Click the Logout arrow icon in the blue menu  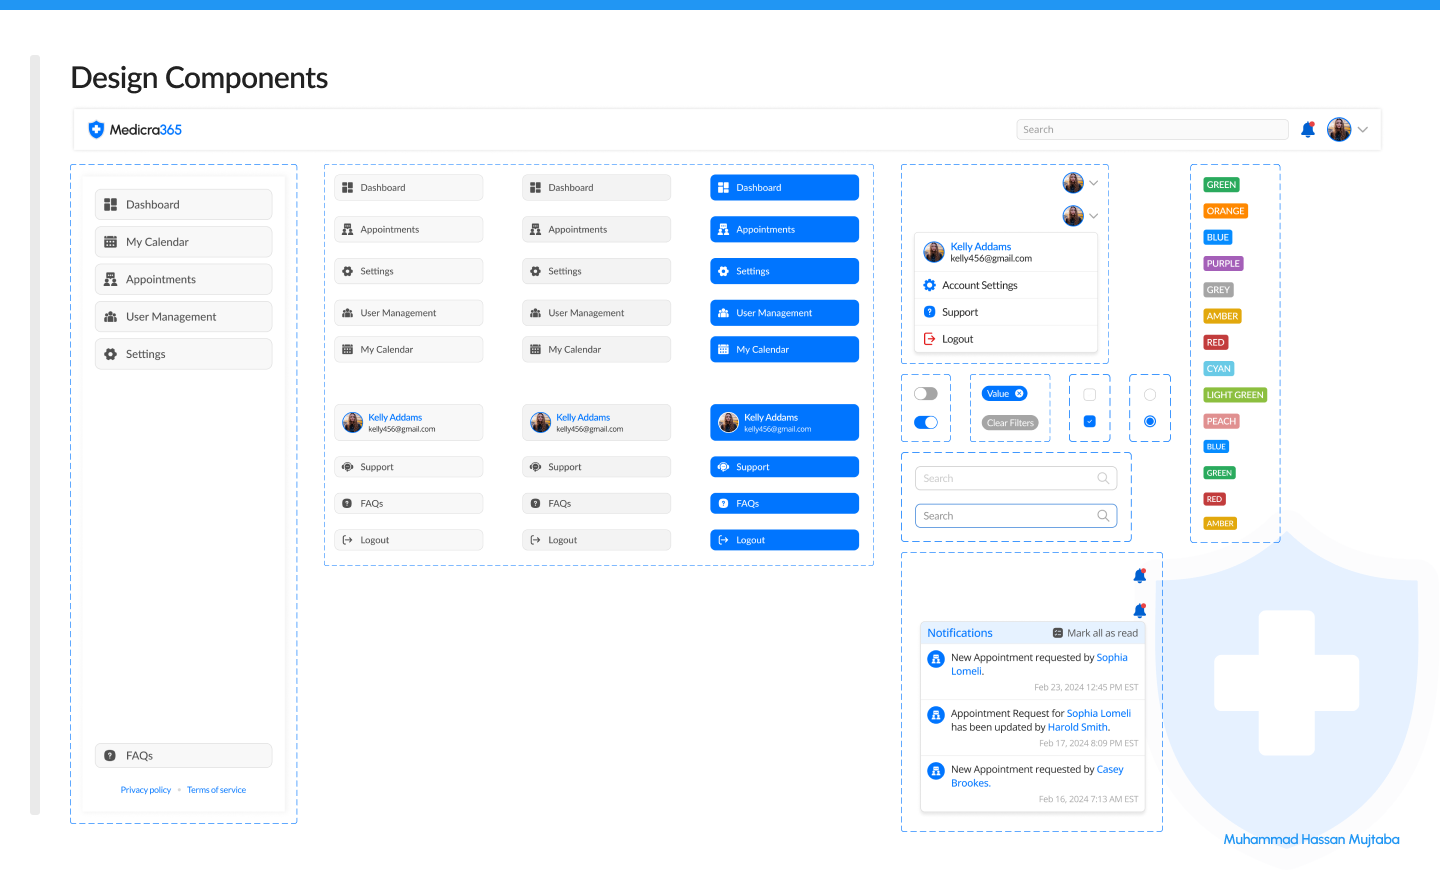723,539
